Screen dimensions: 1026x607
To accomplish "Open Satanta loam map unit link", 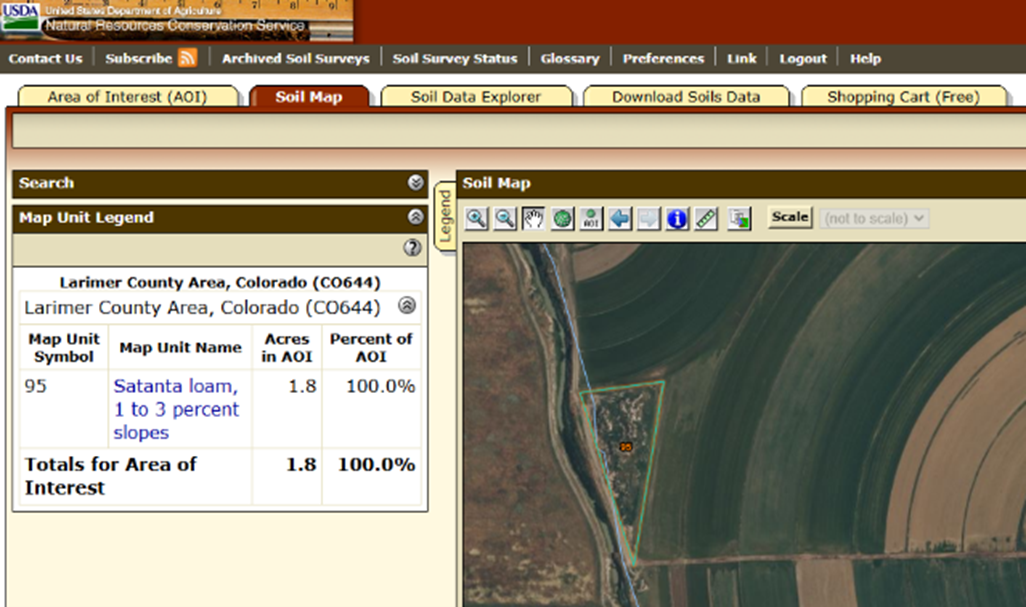I will tap(177, 409).
